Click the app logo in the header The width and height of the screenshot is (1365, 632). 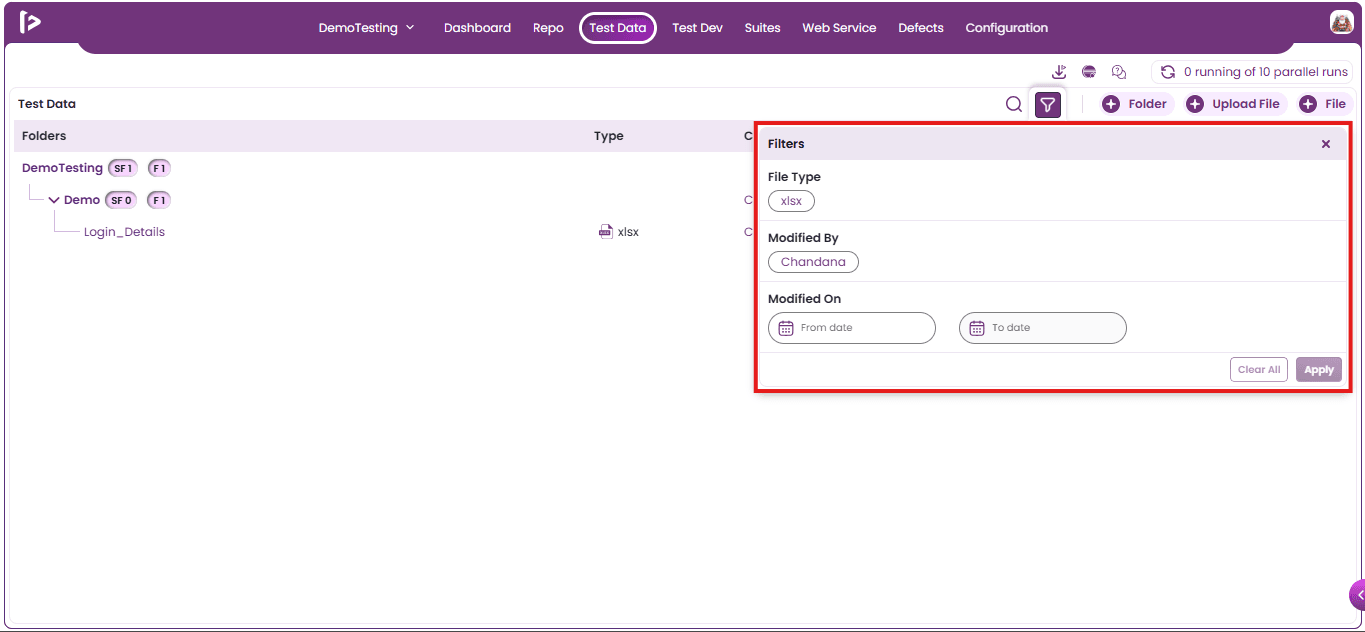click(30, 22)
